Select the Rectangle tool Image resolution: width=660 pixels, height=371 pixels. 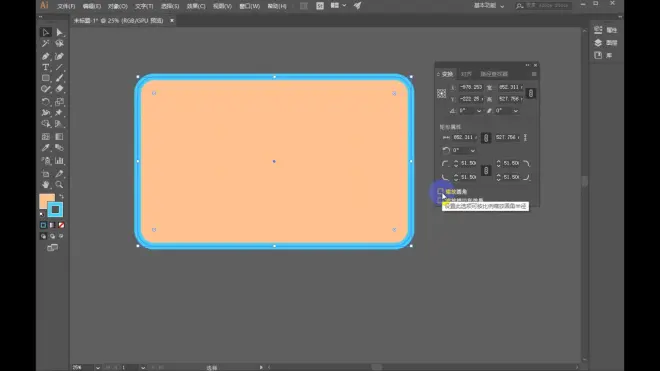[45, 78]
